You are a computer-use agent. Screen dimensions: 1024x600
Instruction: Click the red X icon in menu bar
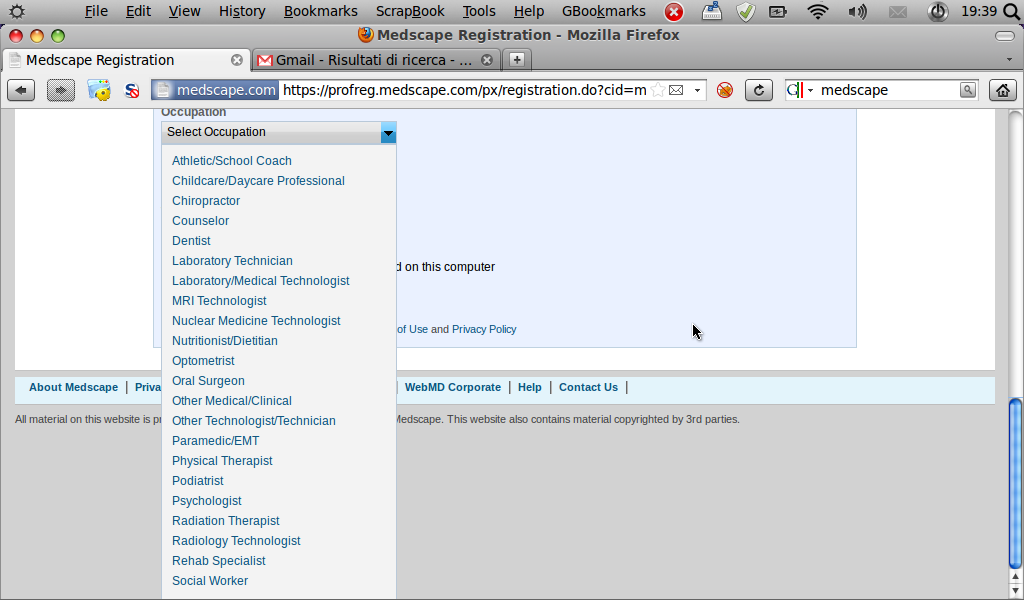[674, 12]
